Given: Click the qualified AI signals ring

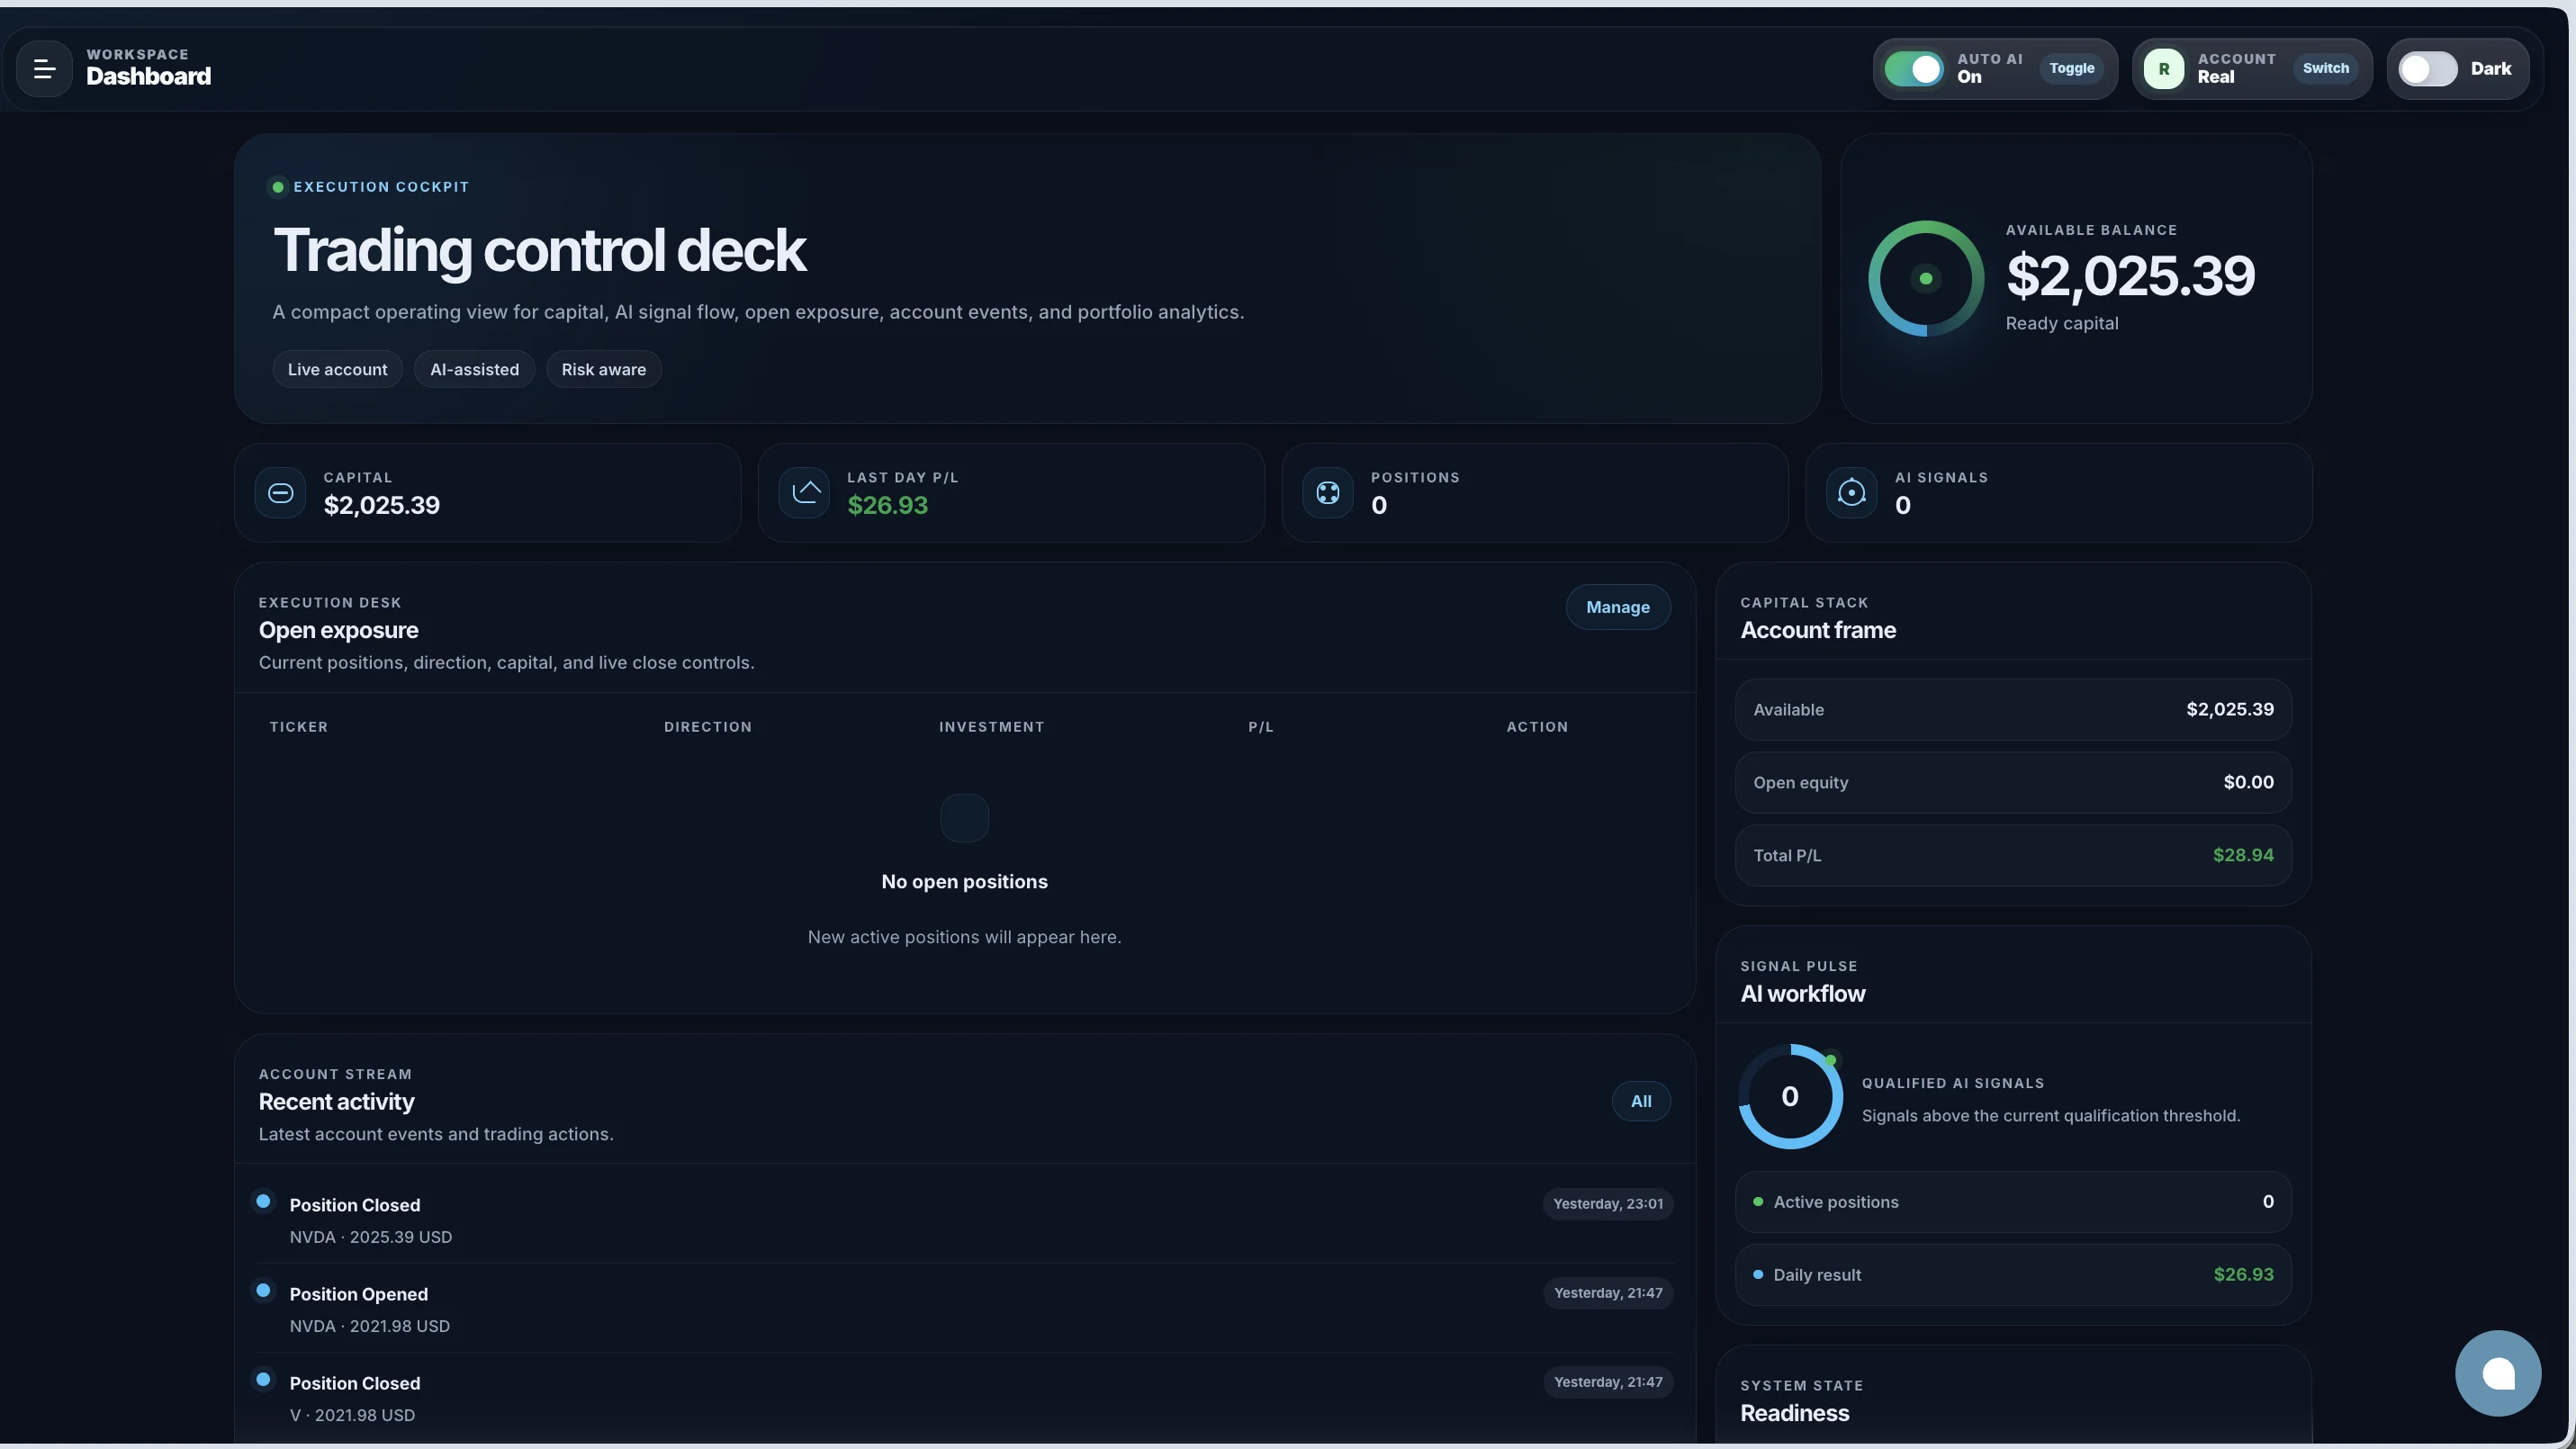Looking at the screenshot, I should [x=1790, y=1096].
